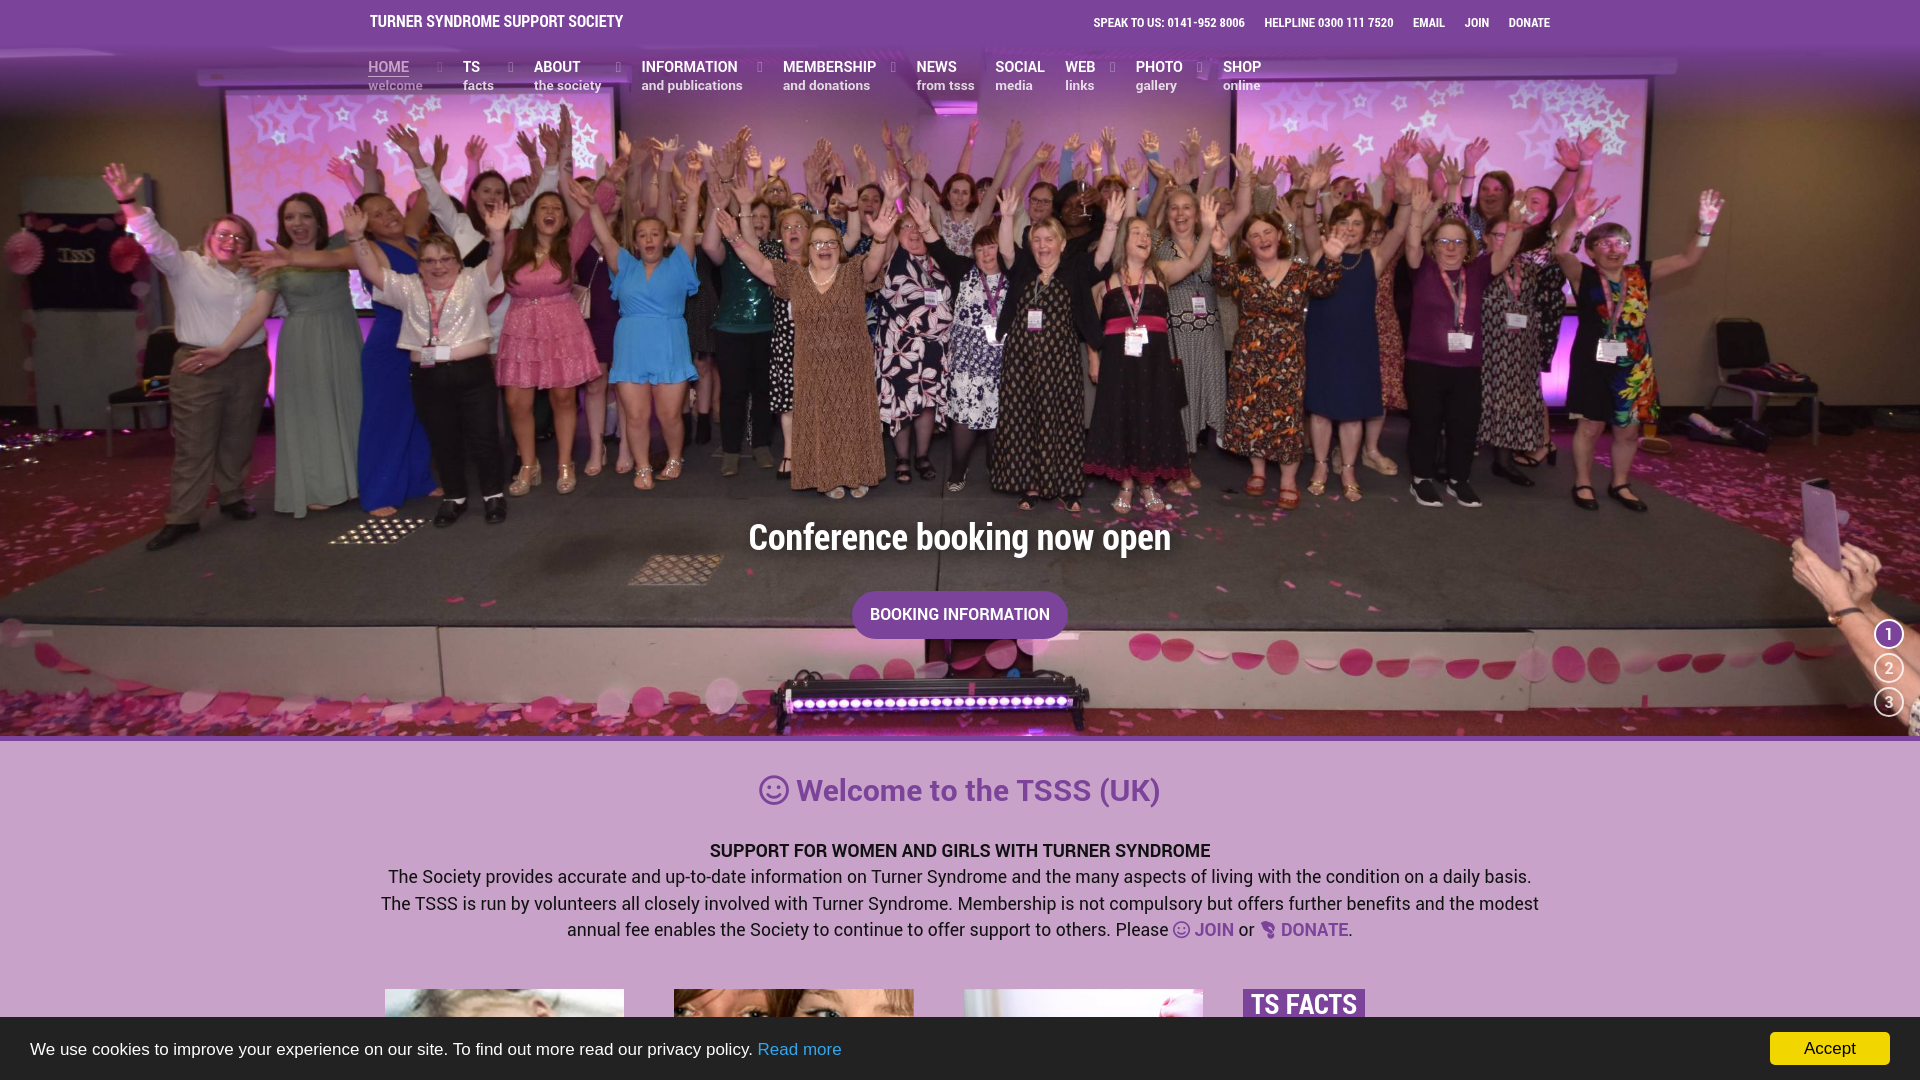Open WEB links menu item
Screen dimensions: 1920x1080
pos(1080,76)
